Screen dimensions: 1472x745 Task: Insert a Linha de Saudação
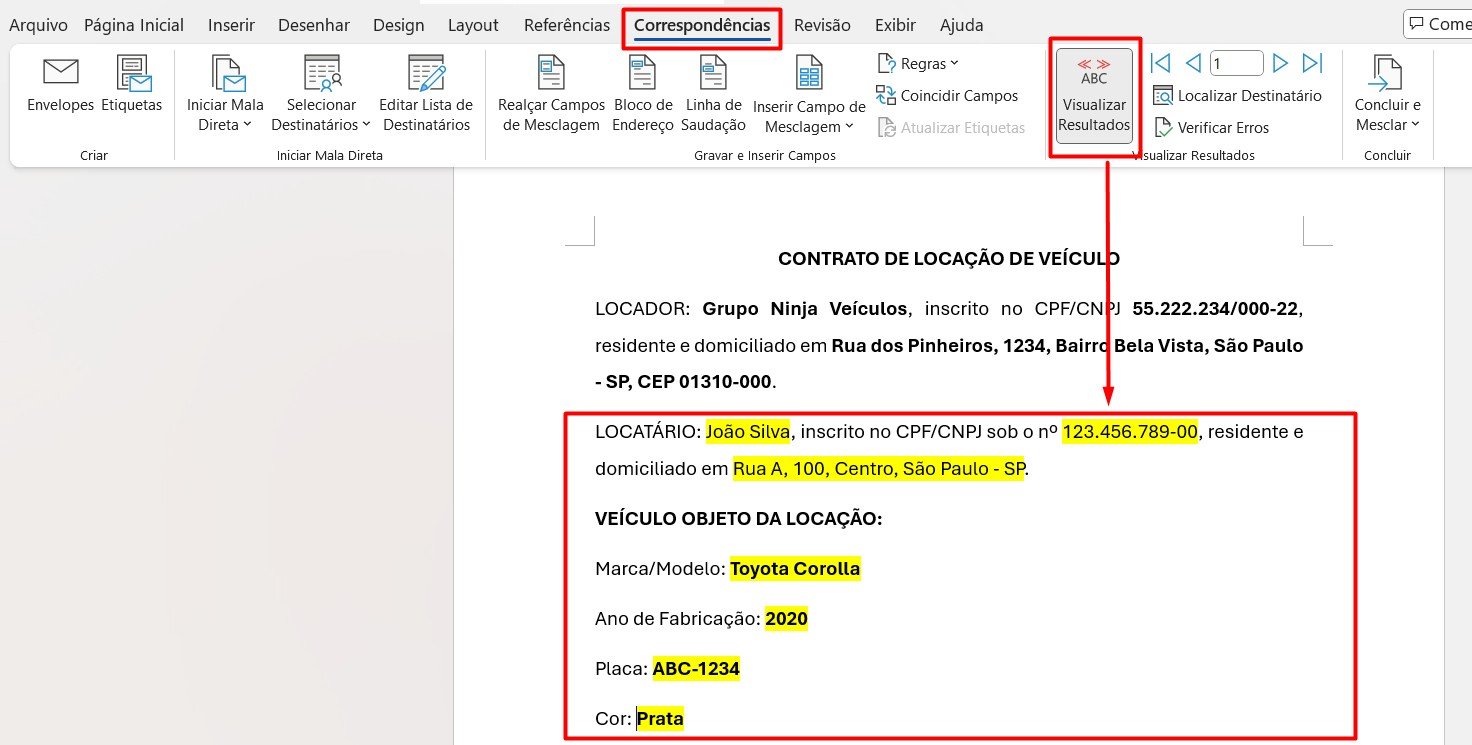713,95
